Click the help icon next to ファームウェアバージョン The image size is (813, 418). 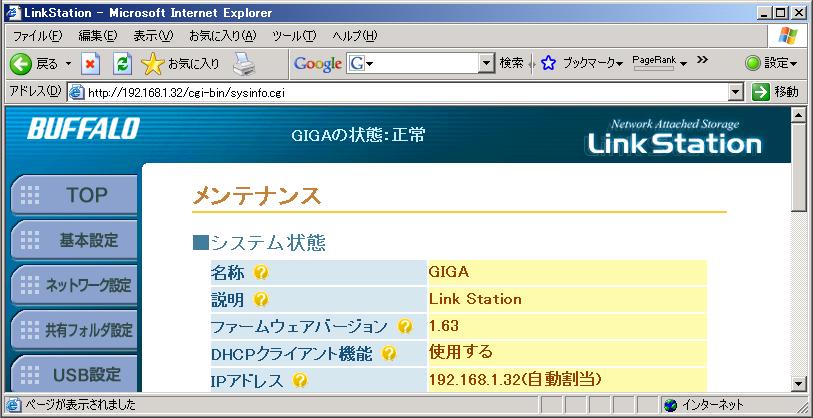[x=405, y=326]
